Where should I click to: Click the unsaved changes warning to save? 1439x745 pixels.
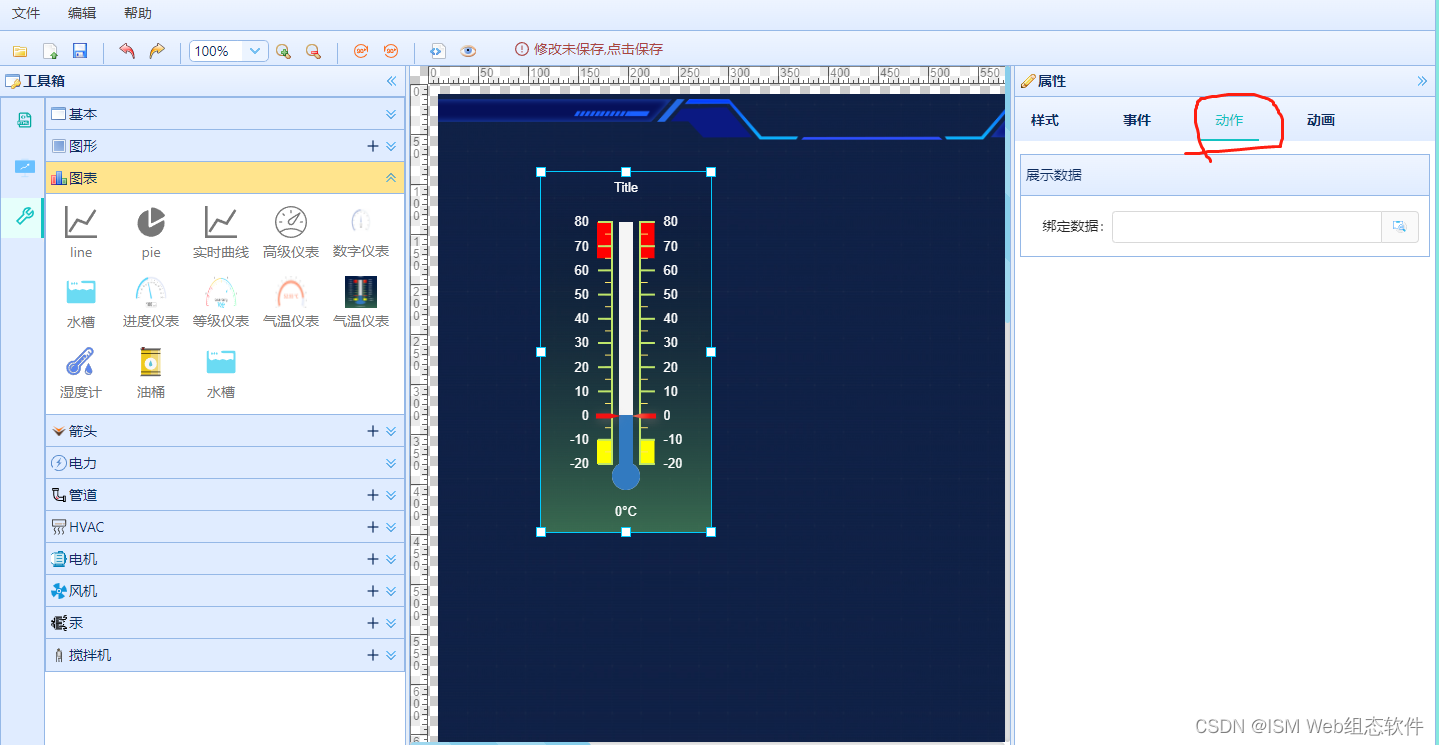(x=589, y=49)
